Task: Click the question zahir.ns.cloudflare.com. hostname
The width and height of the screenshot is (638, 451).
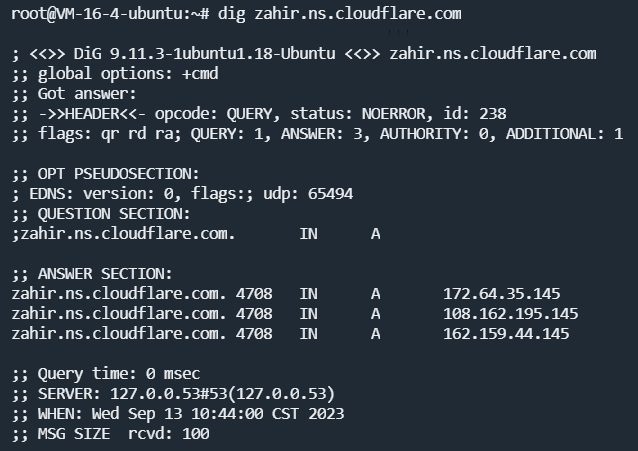Action: tap(128, 234)
